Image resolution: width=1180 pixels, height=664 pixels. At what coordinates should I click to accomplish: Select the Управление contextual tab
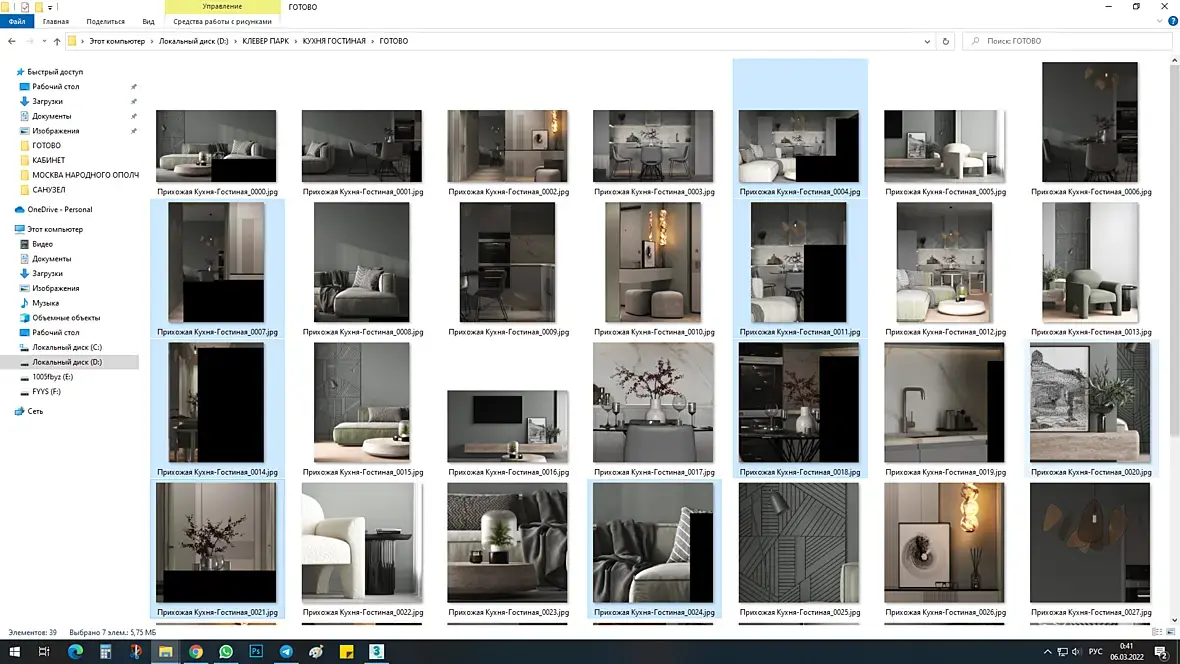click(x=222, y=7)
